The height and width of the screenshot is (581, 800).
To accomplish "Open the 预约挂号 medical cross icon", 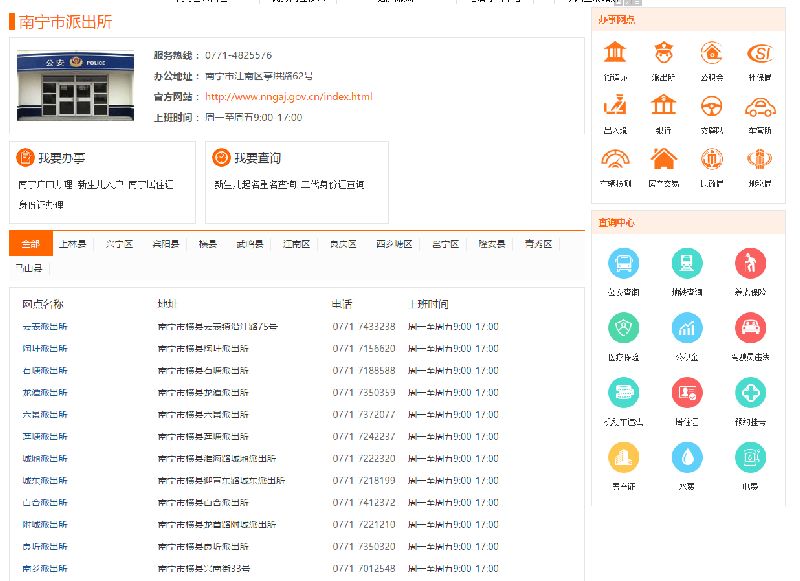I will point(750,393).
